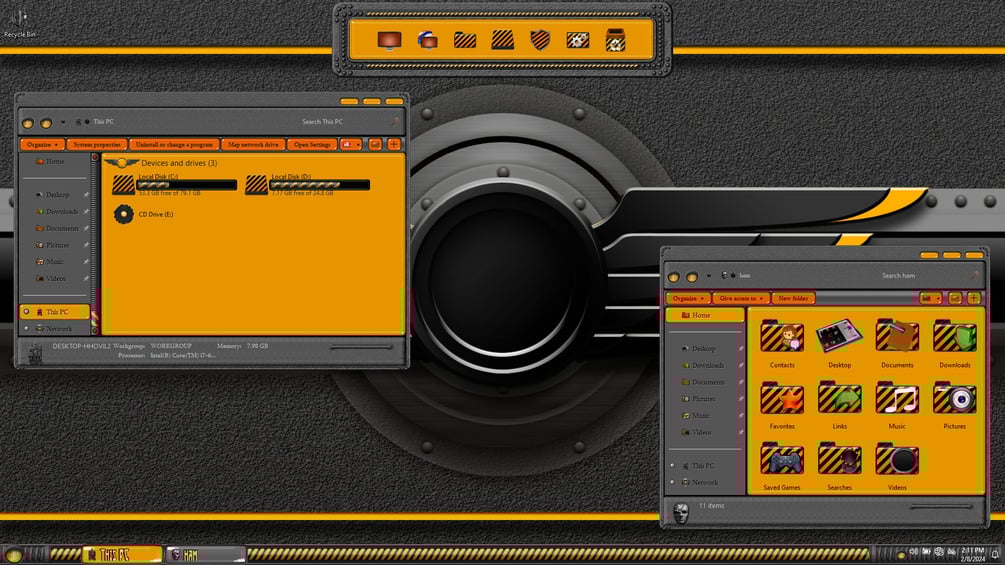The image size is (1005, 565).
Task: Click the Search This PC field
Action: [x=346, y=122]
